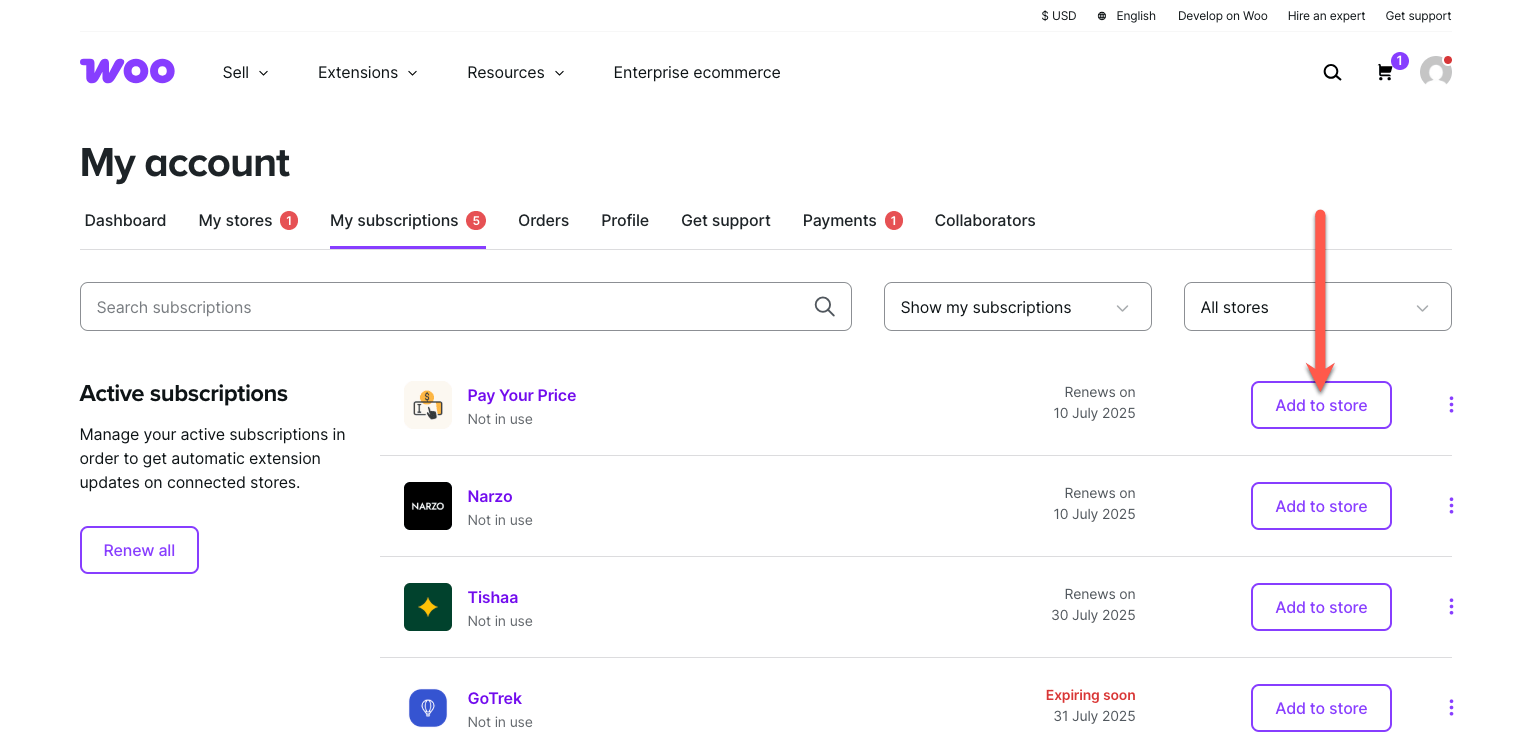The image size is (1527, 751).
Task: Add Narzo to a store
Action: [1321, 506]
